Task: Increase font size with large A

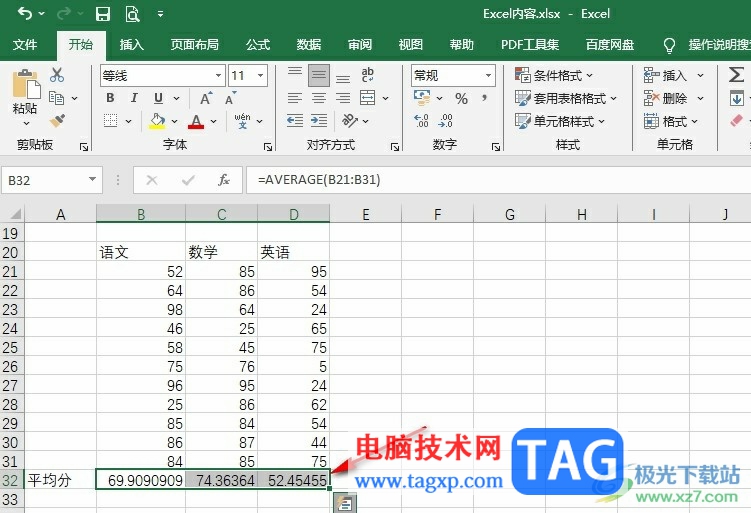Action: coord(206,98)
